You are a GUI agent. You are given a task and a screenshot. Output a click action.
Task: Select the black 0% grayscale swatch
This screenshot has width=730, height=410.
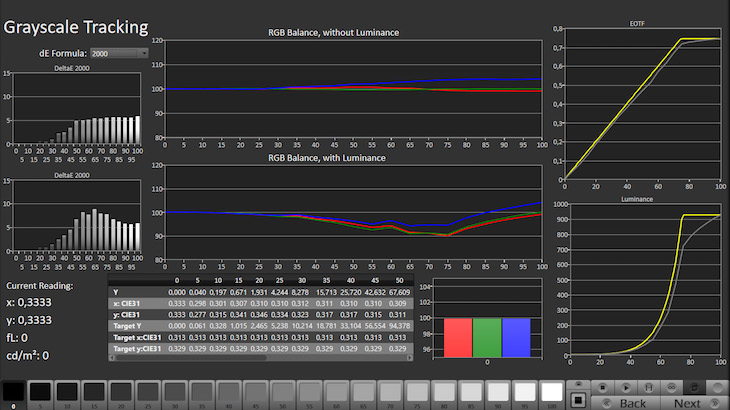14,392
